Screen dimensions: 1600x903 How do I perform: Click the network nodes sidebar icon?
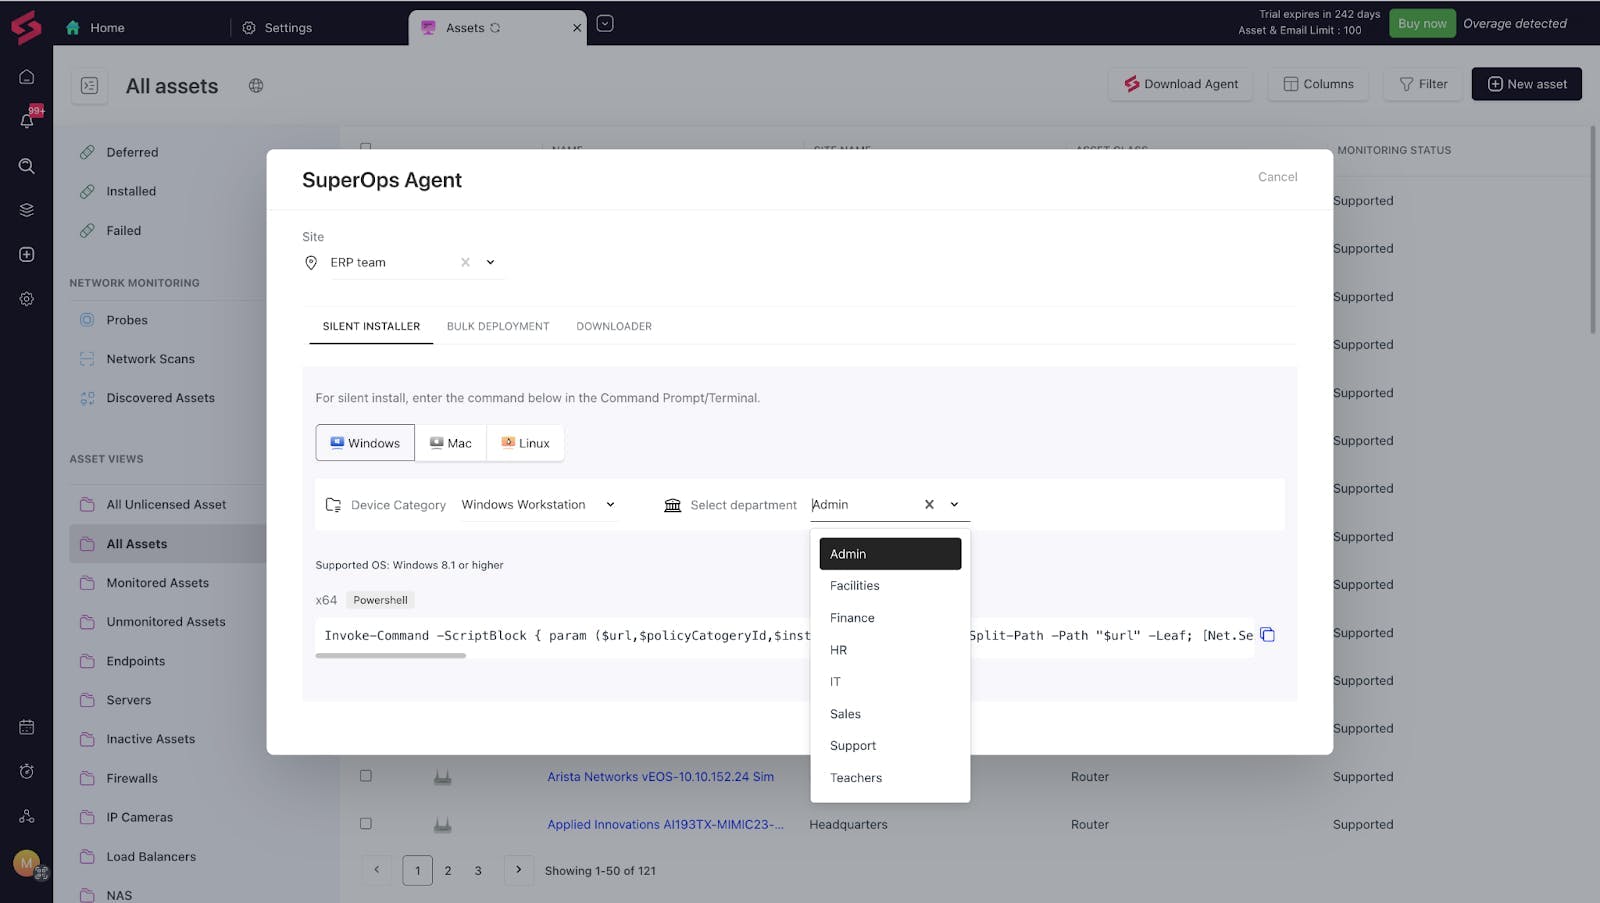click(x=27, y=816)
